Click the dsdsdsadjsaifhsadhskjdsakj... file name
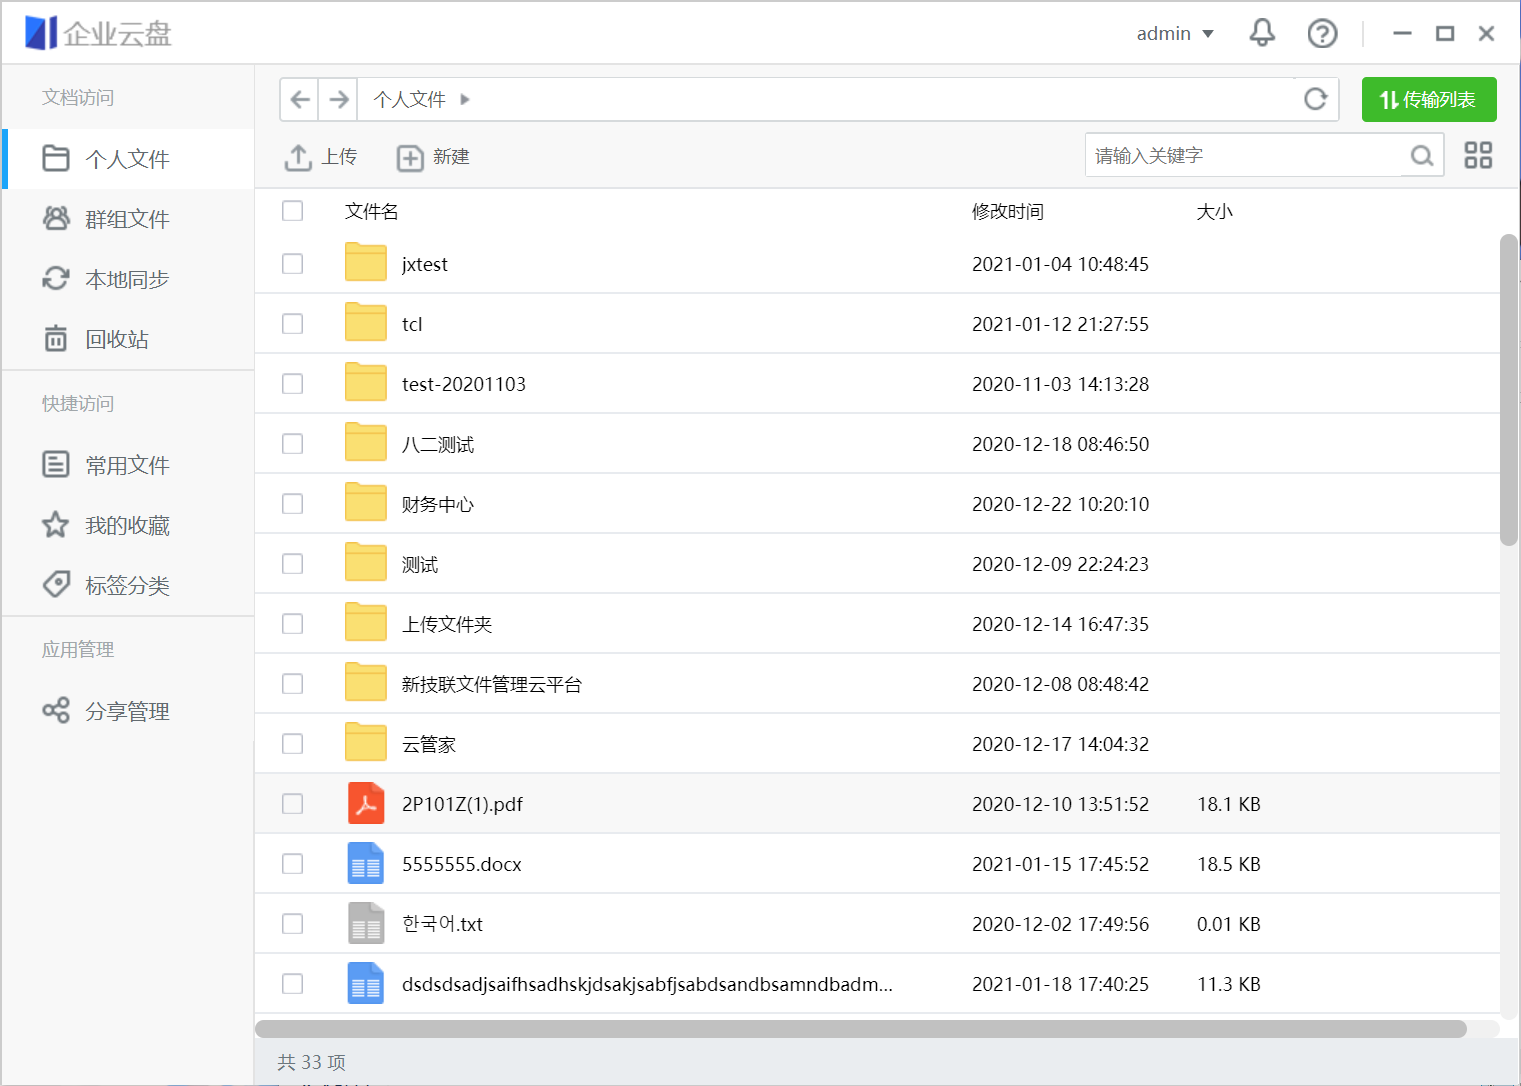This screenshot has width=1521, height=1086. point(647,984)
